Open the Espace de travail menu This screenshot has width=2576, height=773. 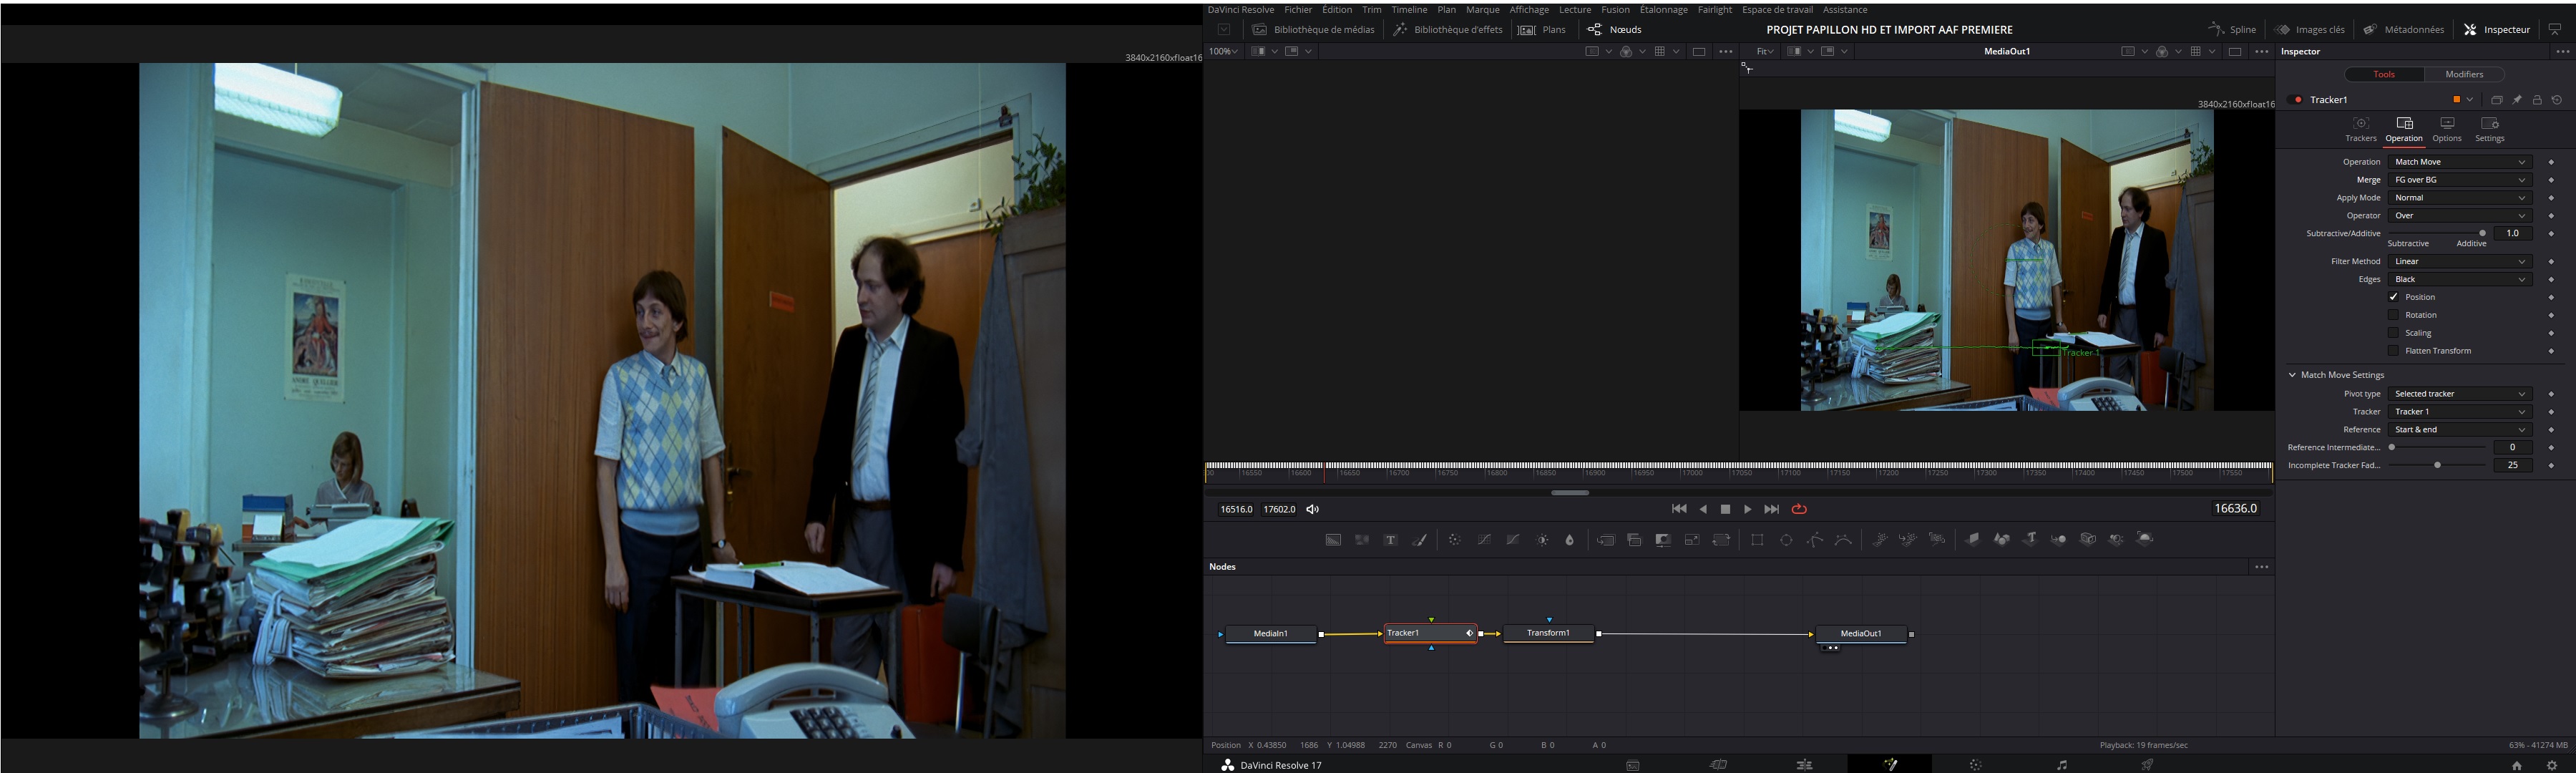click(x=1777, y=10)
